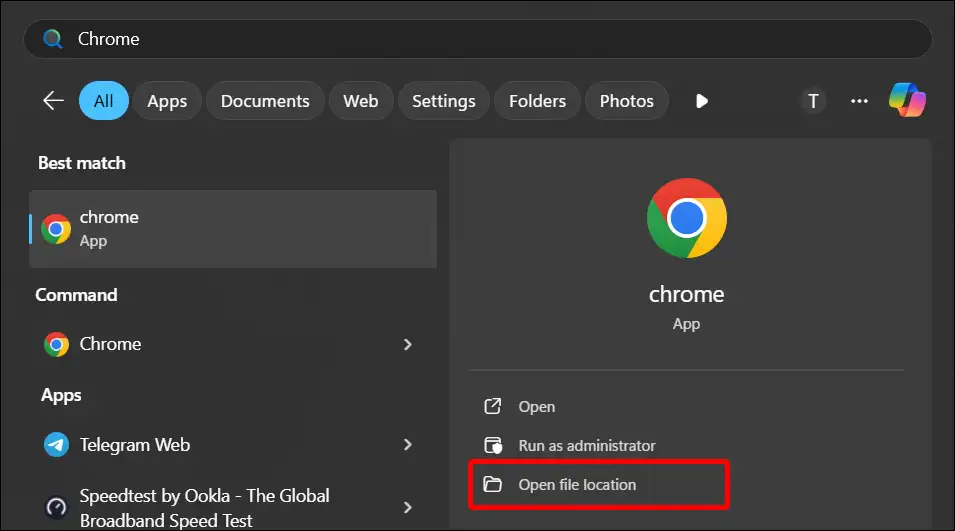Viewport: 955px width, 531px height.
Task: Click the Telegram Web icon
Action: 56,445
